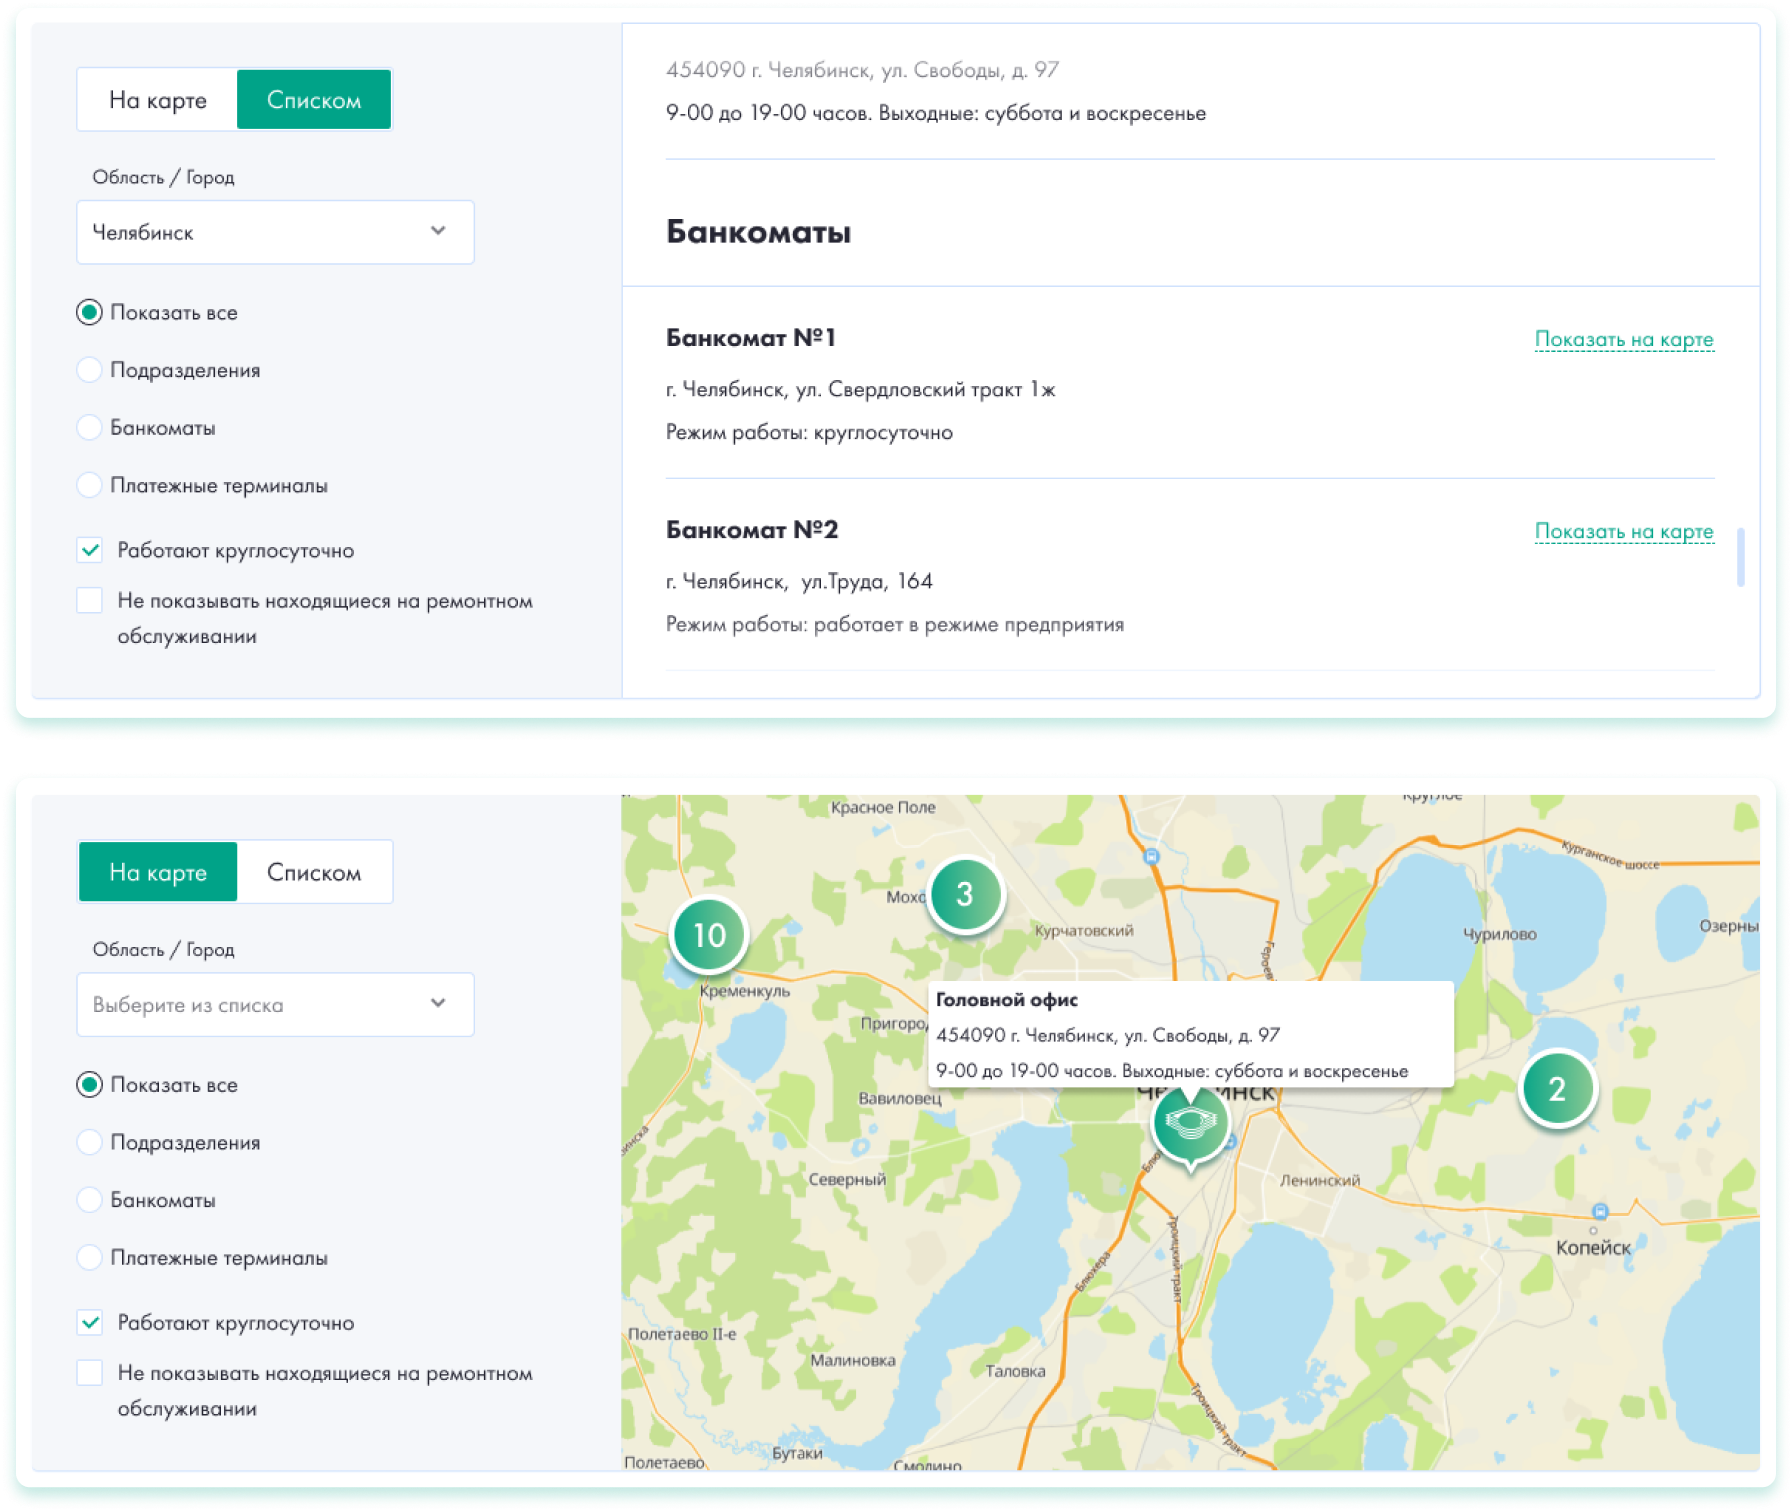Switch to inactive 'На карте' tab in list panel
The image size is (1792, 1512).
point(158,100)
